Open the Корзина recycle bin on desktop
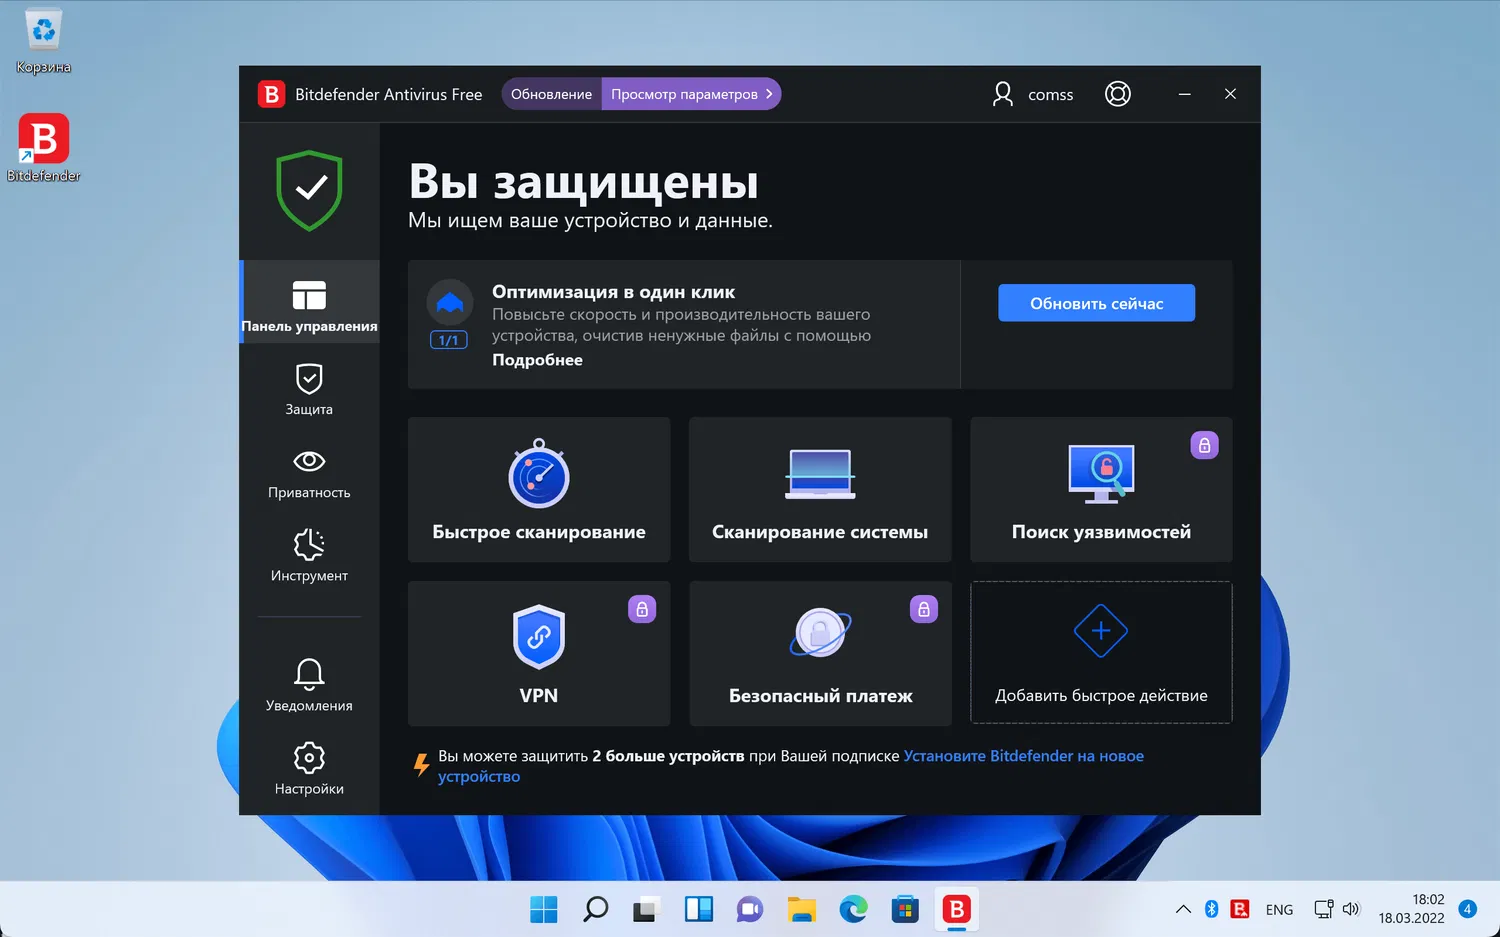 (44, 42)
